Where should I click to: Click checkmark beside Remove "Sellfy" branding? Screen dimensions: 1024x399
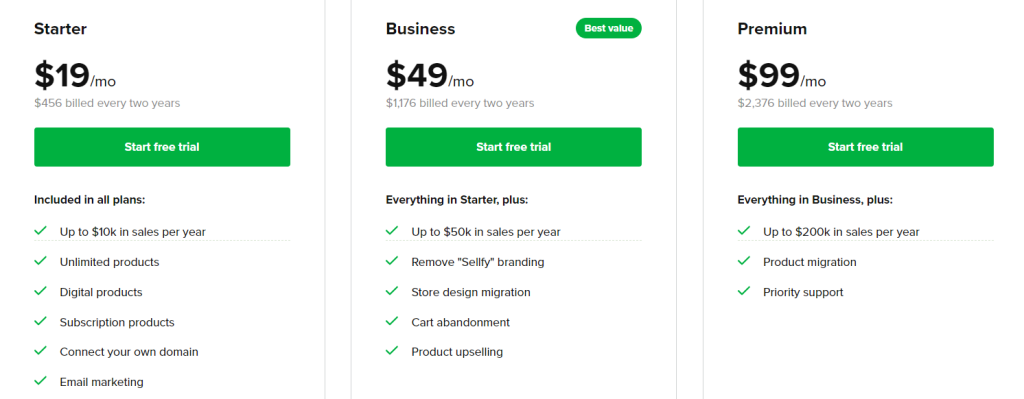tap(392, 261)
